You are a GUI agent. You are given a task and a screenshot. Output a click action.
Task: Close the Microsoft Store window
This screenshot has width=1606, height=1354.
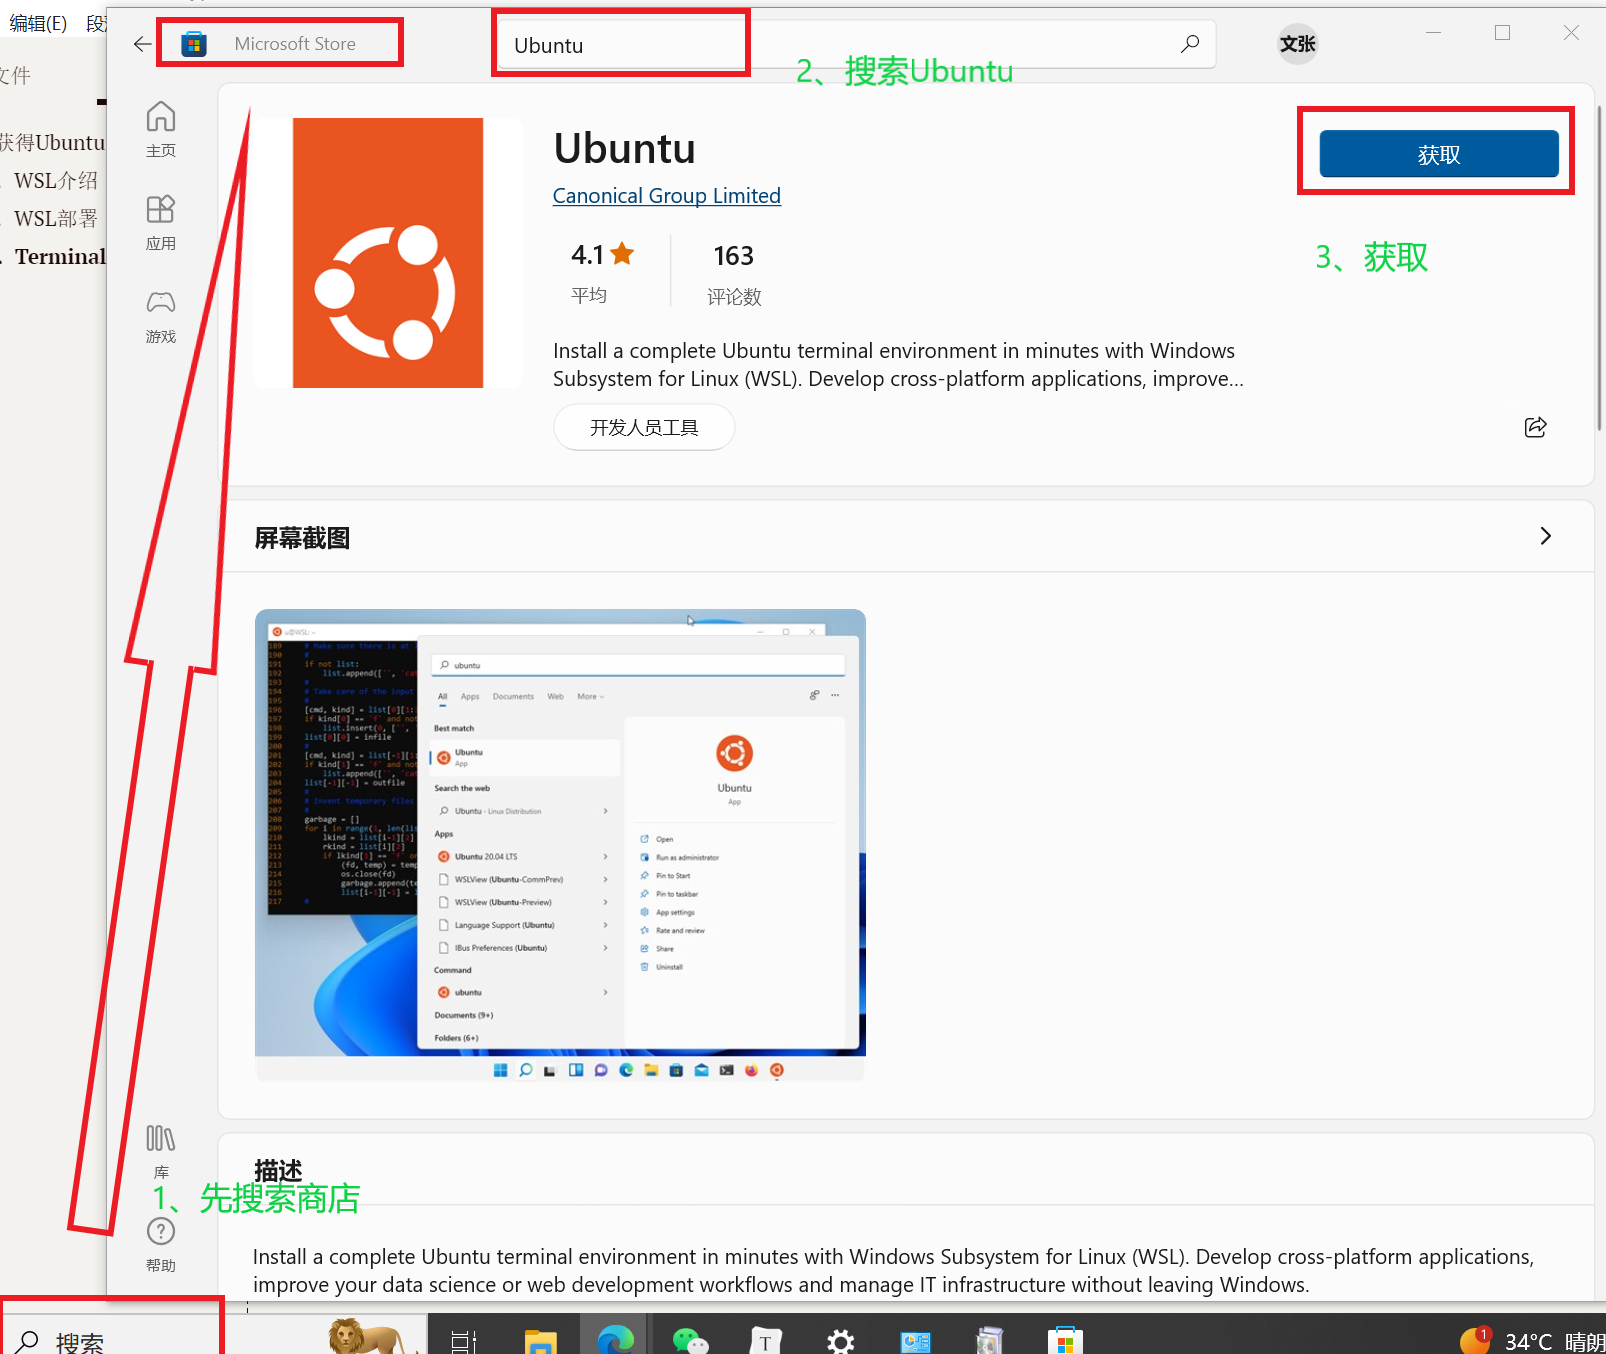[1571, 33]
